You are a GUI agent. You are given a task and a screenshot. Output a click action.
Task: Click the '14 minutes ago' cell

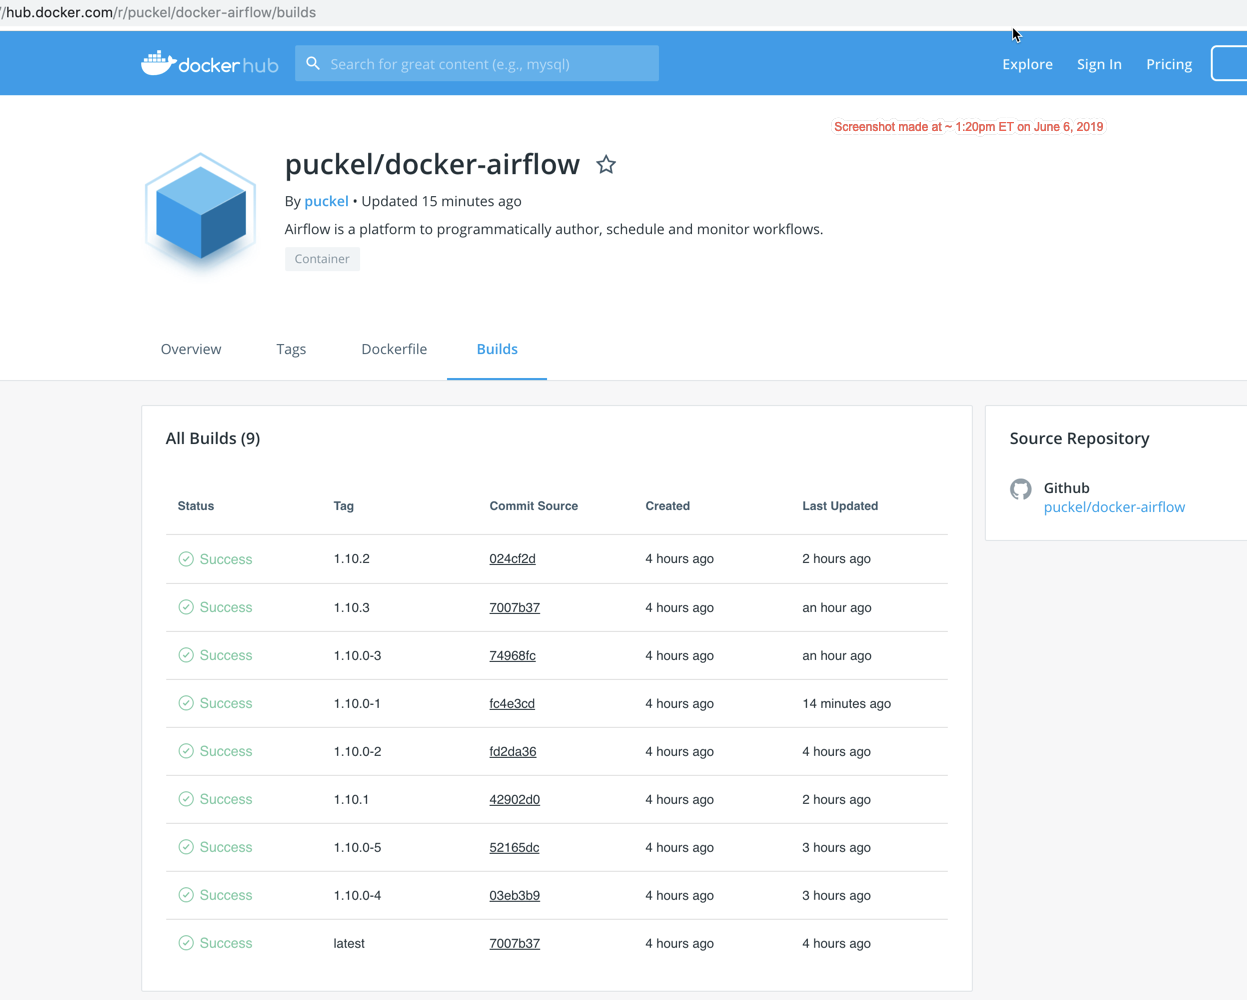(x=846, y=703)
